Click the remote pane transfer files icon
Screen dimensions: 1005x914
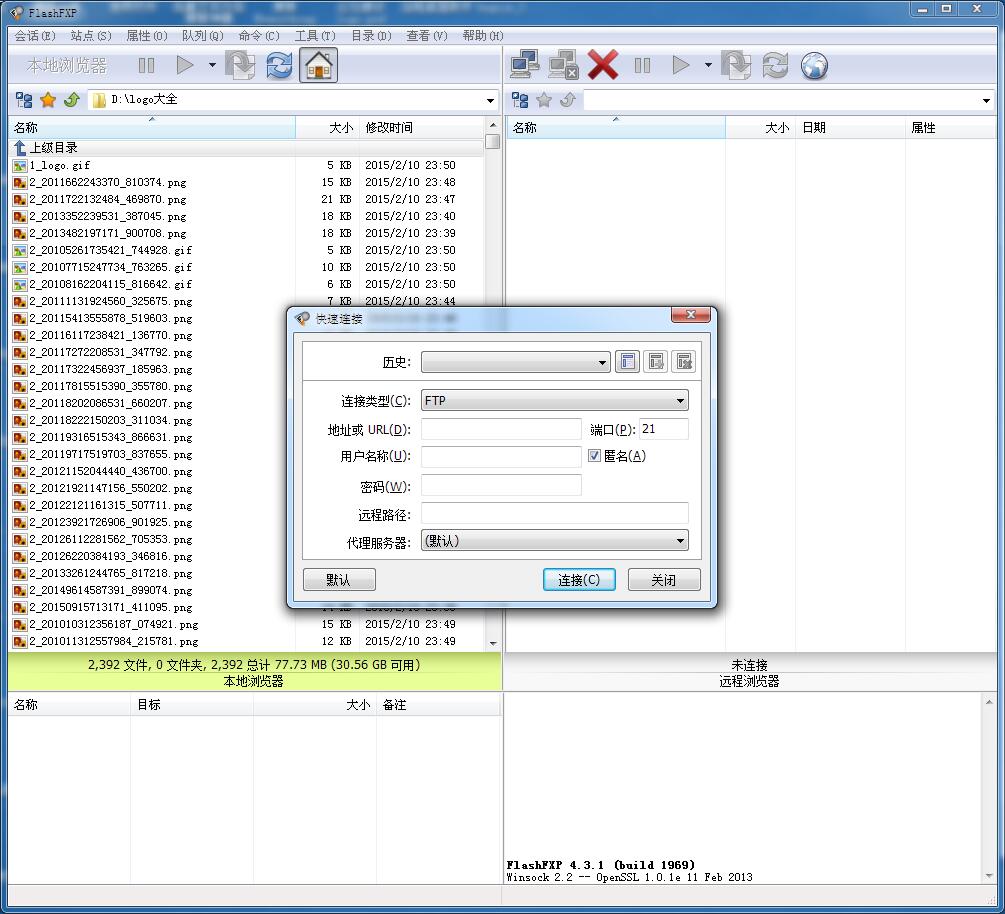tap(736, 65)
